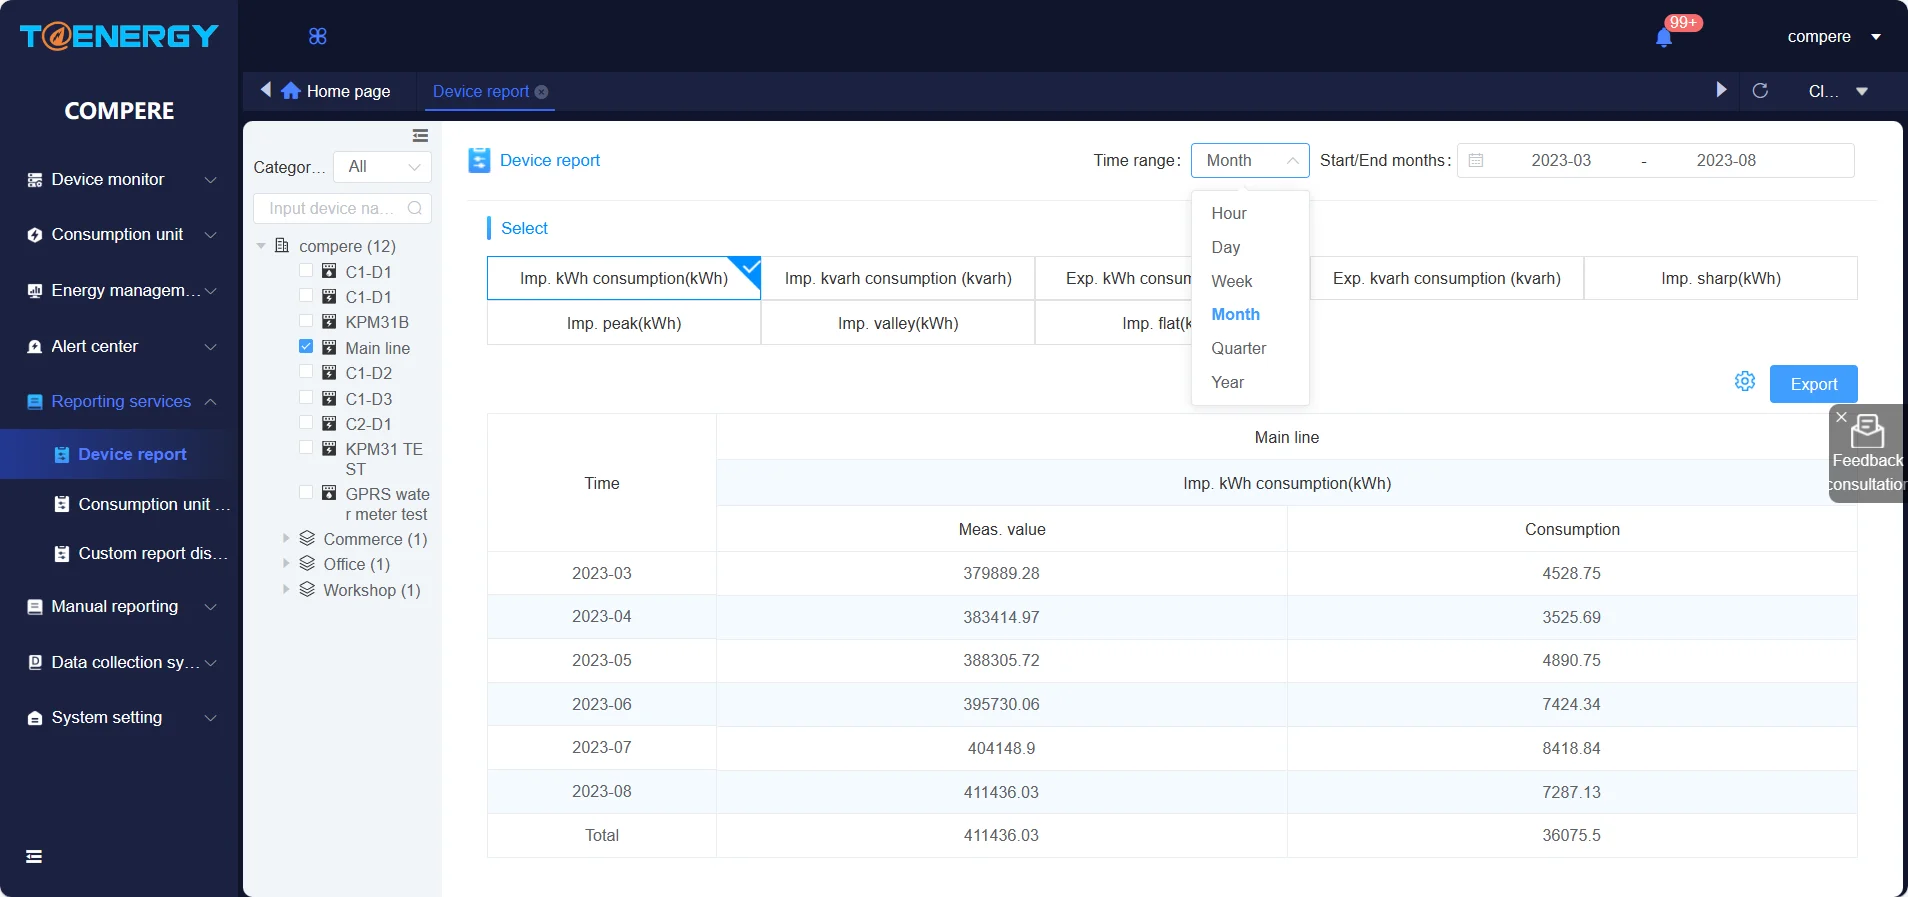
Task: Click the collapse sidebar icon at bottom left
Action: click(34, 856)
